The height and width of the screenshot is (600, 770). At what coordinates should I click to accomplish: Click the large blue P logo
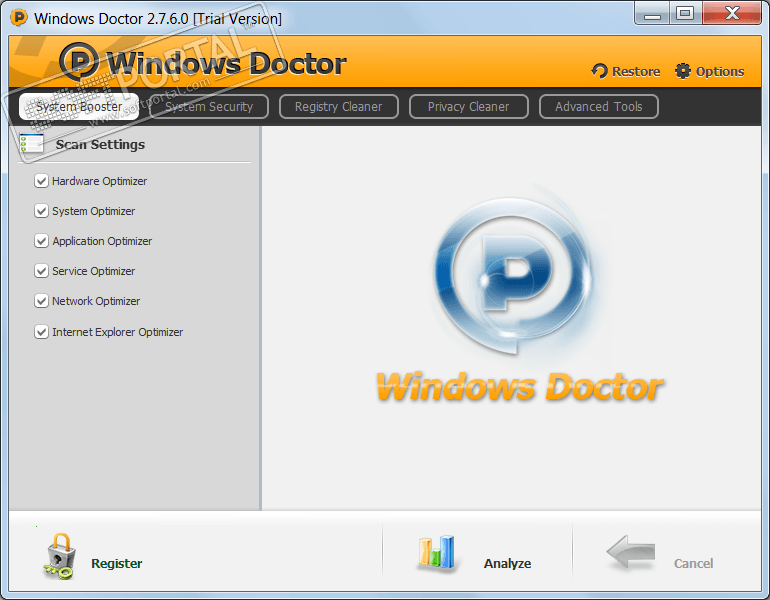tap(513, 275)
